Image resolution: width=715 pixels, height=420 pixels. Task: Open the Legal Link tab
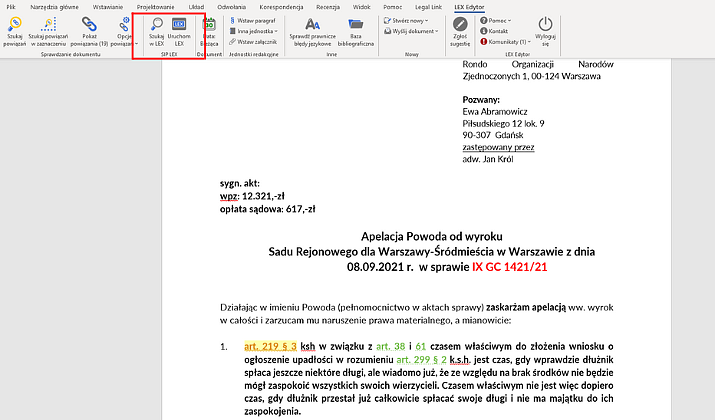(x=427, y=7)
